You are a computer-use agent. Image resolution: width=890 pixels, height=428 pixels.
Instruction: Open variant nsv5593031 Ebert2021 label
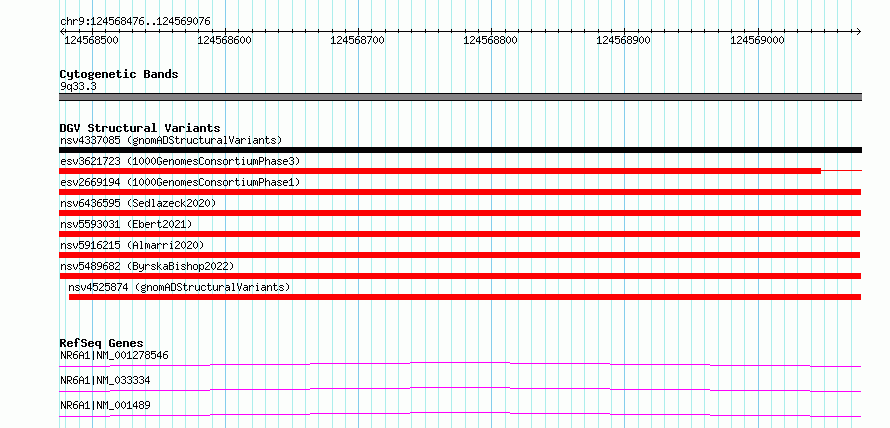click(126, 224)
